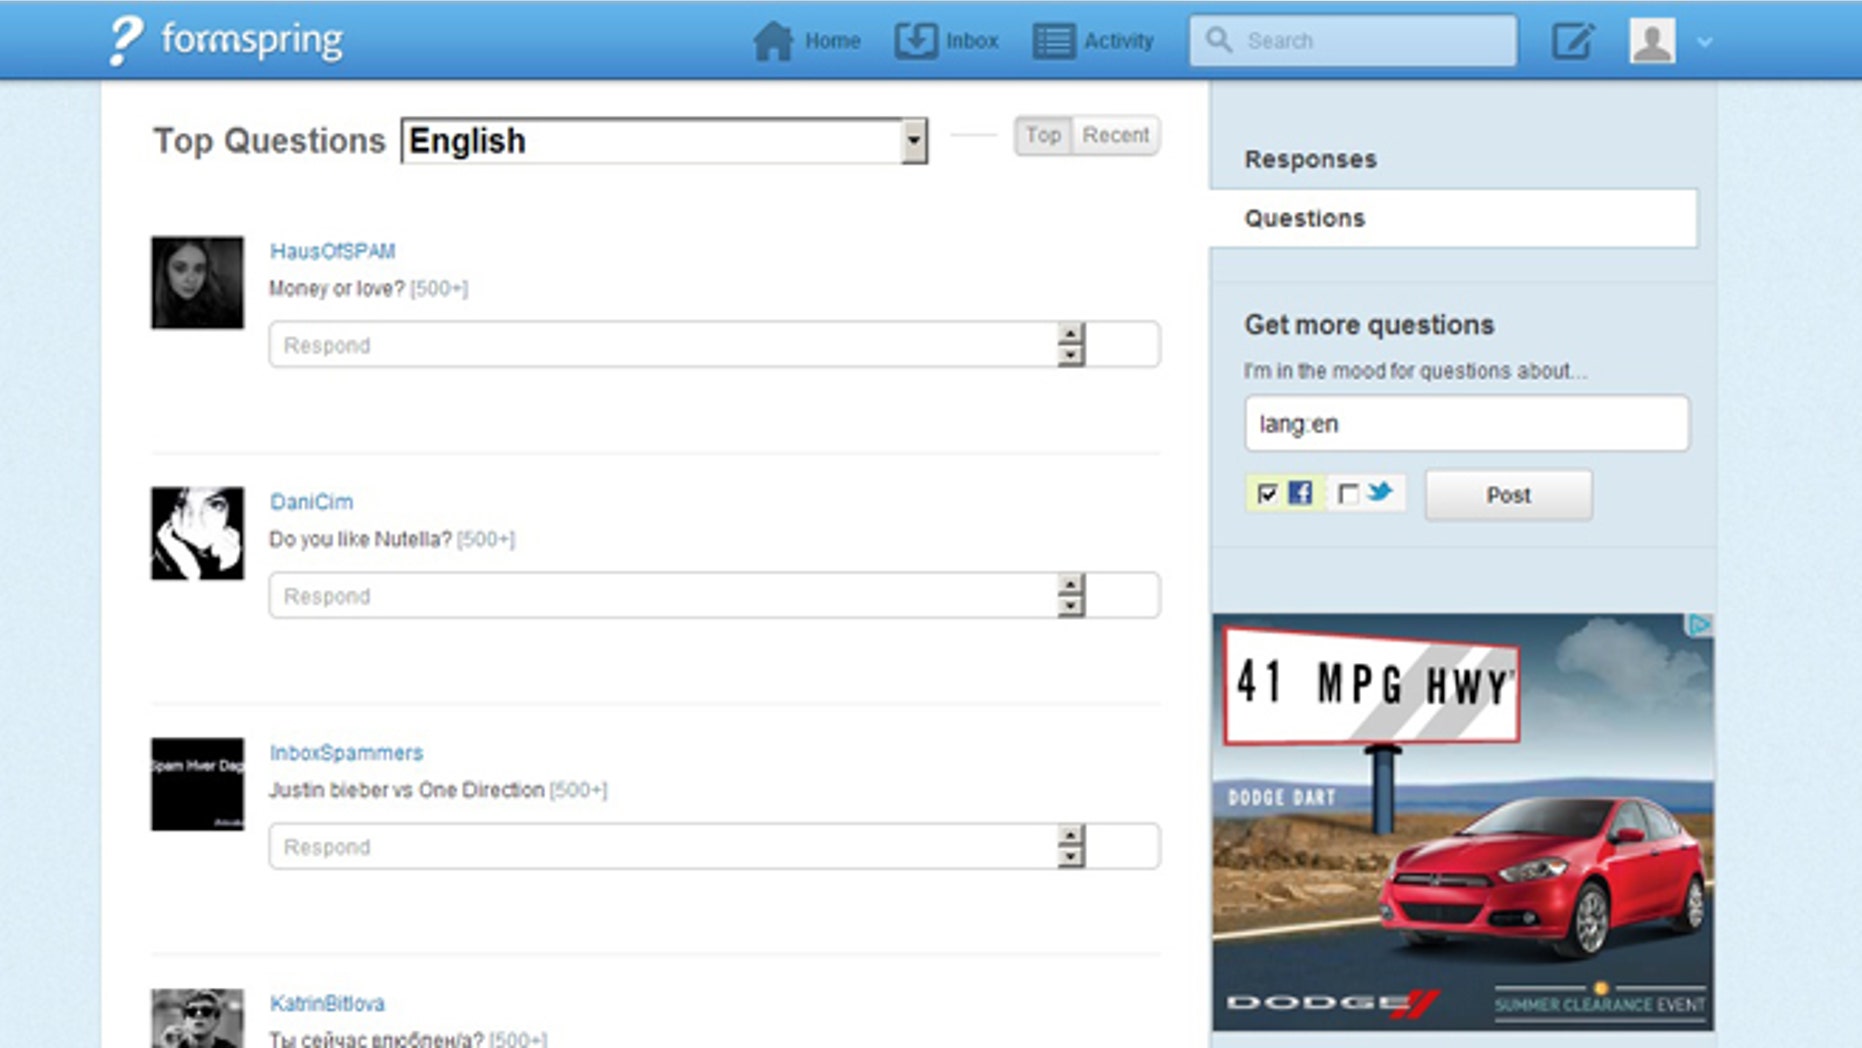Open Inbox via tray icon
Screen dimensions: 1862x1048
click(915, 41)
